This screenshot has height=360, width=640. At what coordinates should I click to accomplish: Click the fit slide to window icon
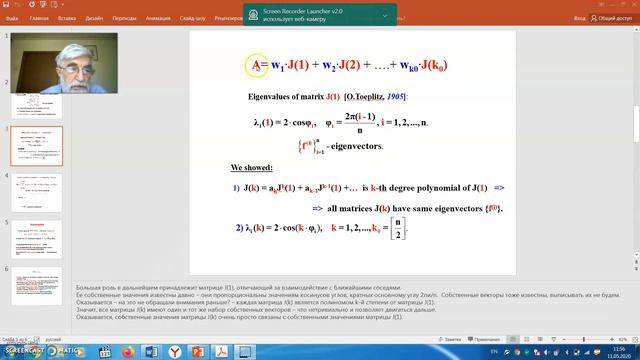pyautogui.click(x=635, y=340)
